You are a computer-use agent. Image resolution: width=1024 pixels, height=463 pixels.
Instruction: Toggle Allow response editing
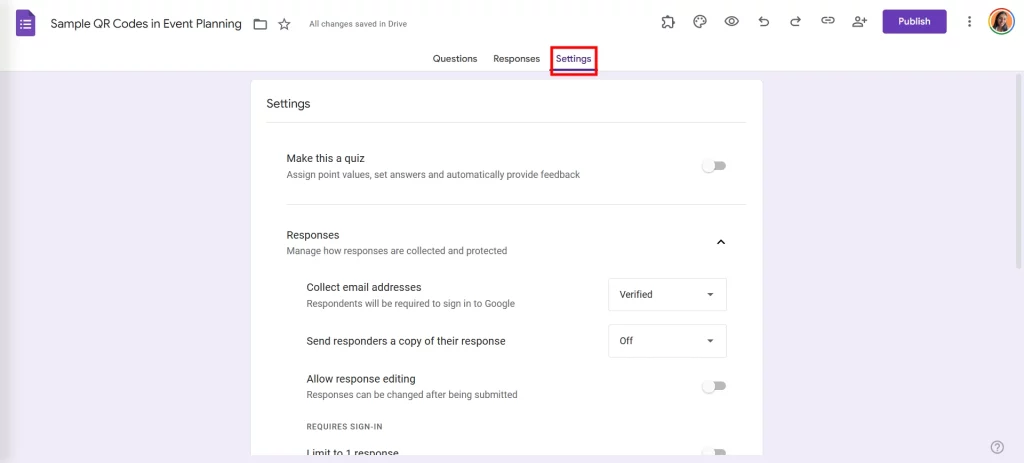tap(714, 386)
